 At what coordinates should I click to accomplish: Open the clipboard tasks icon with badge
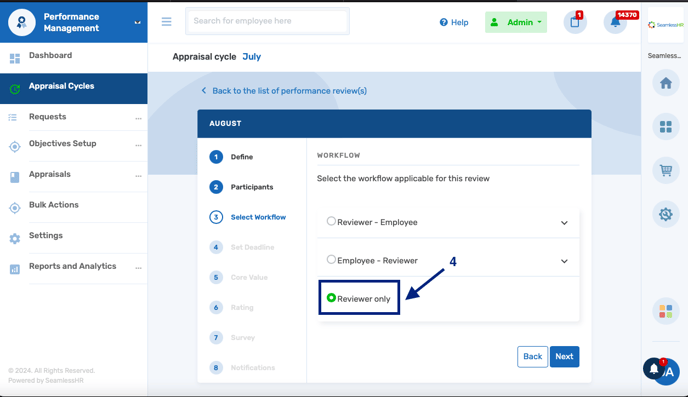click(575, 22)
